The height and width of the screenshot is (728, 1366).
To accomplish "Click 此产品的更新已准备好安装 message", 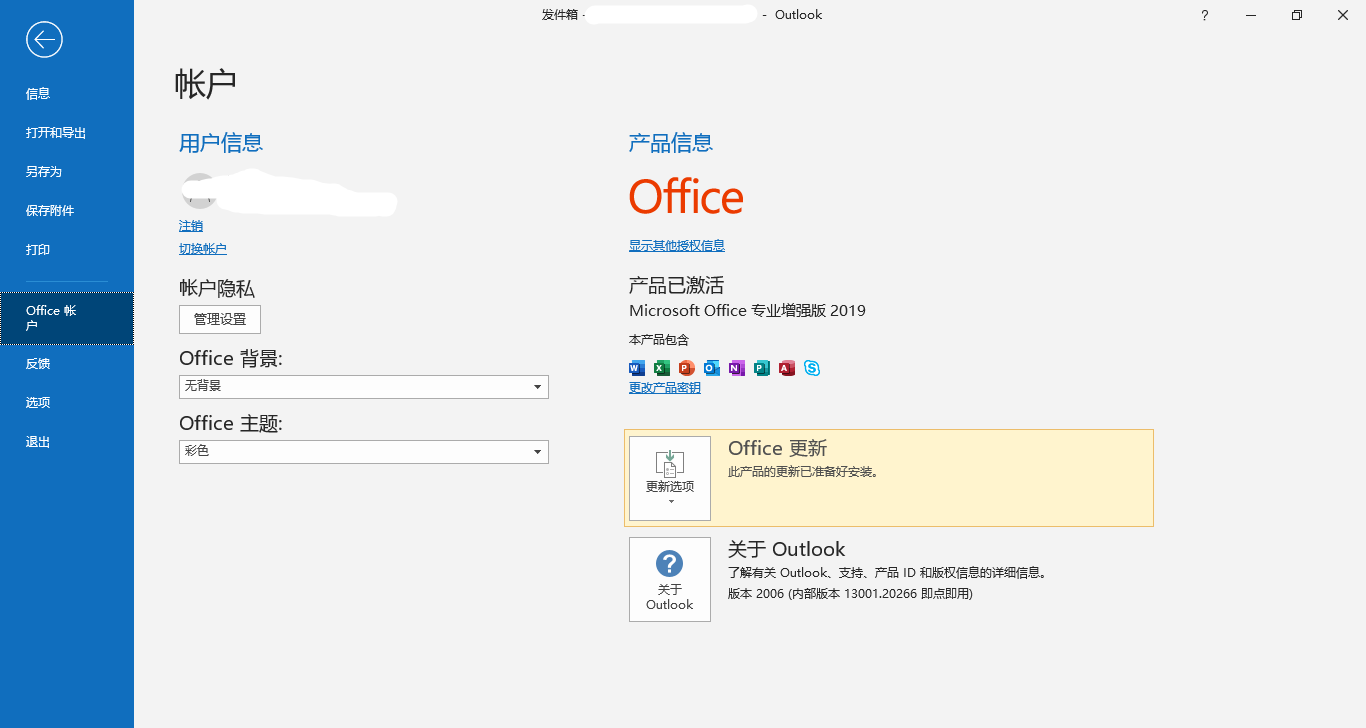I will click(x=804, y=472).
